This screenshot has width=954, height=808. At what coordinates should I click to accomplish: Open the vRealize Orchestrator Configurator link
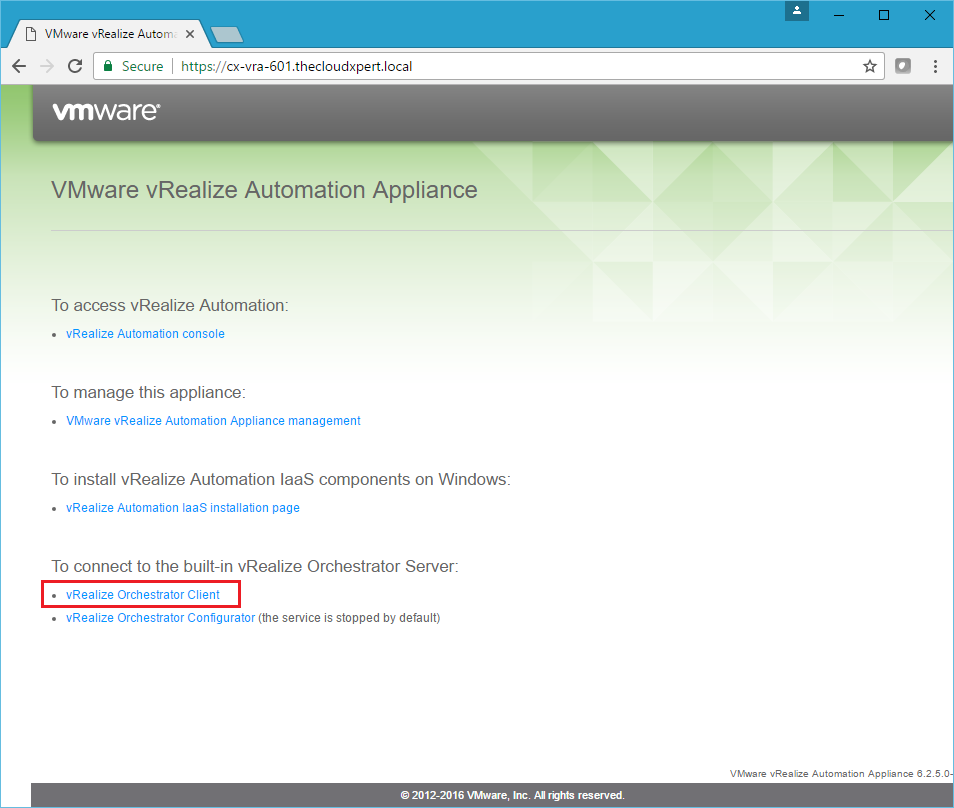pyautogui.click(x=160, y=618)
